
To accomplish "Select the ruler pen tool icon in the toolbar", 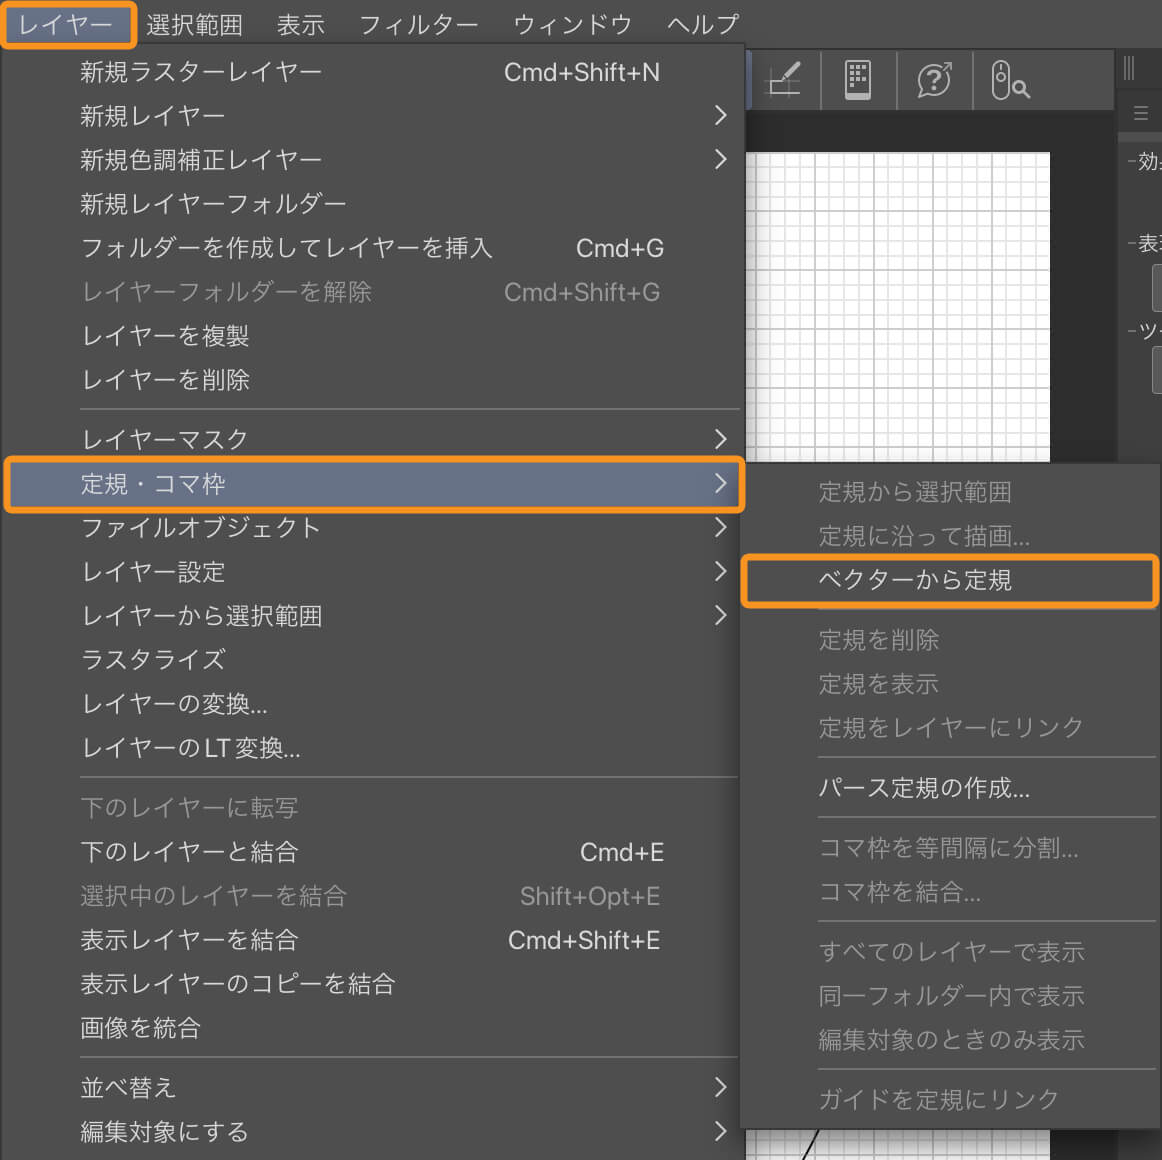I will pyautogui.click(x=785, y=80).
